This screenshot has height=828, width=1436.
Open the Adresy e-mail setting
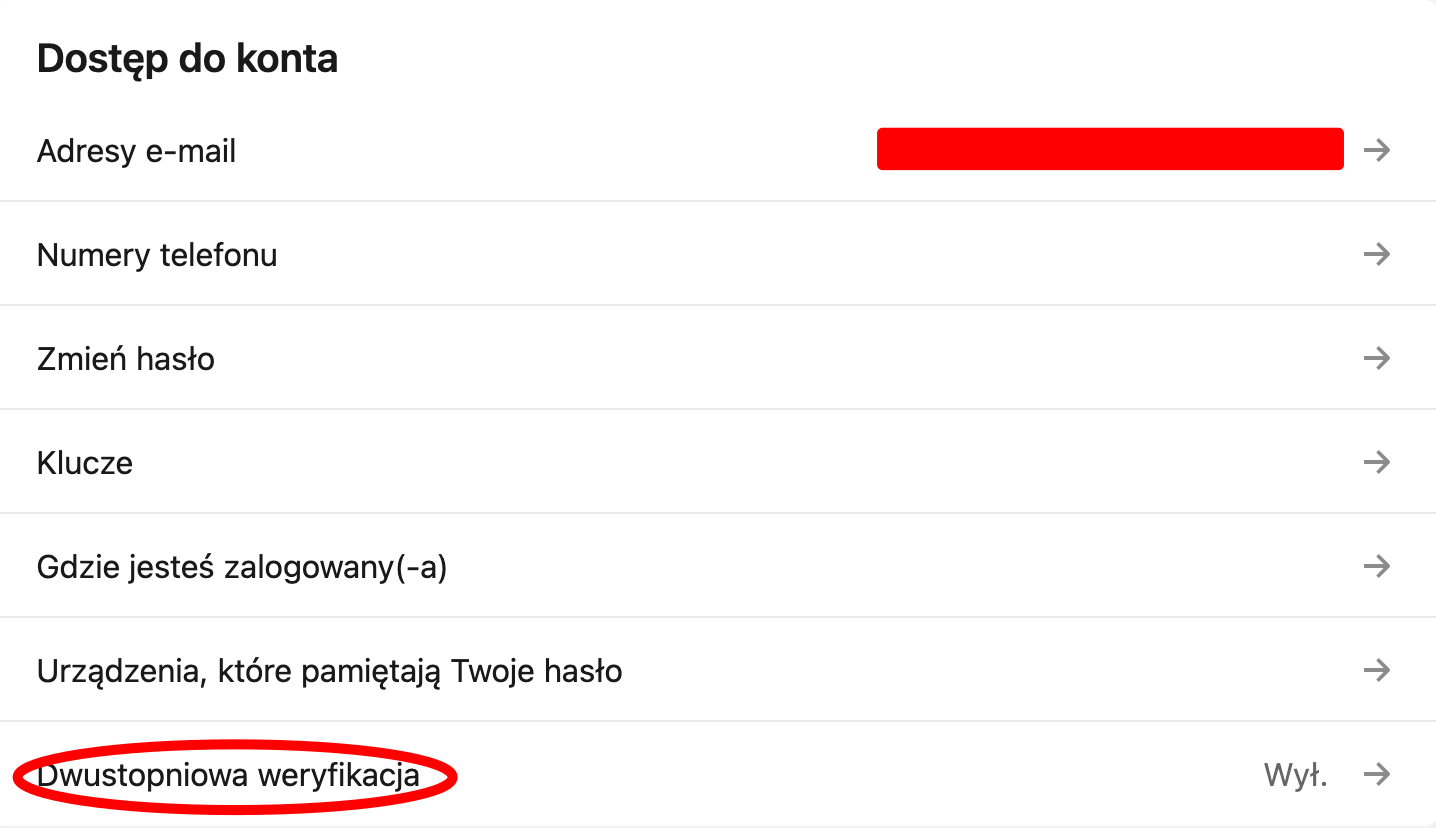coord(136,152)
